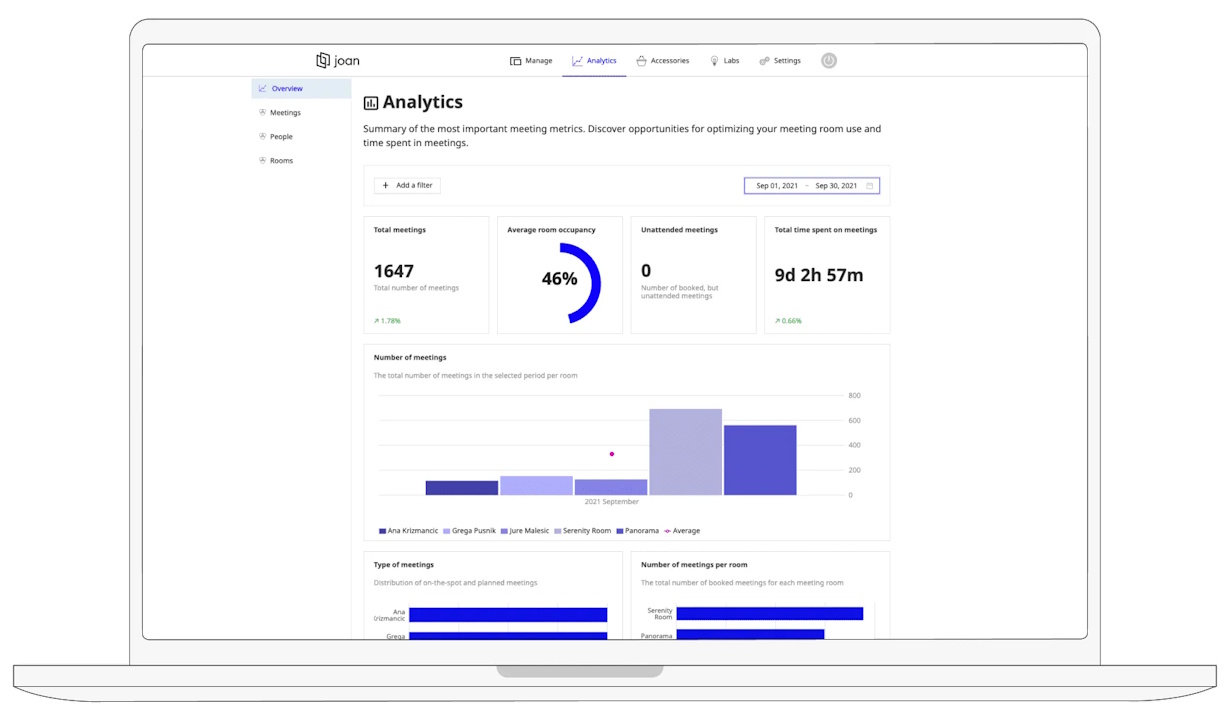Image resolution: width=1230 pixels, height=722 pixels.
Task: Click the Ana Krizmancic meeting type bar
Action: pos(508,615)
